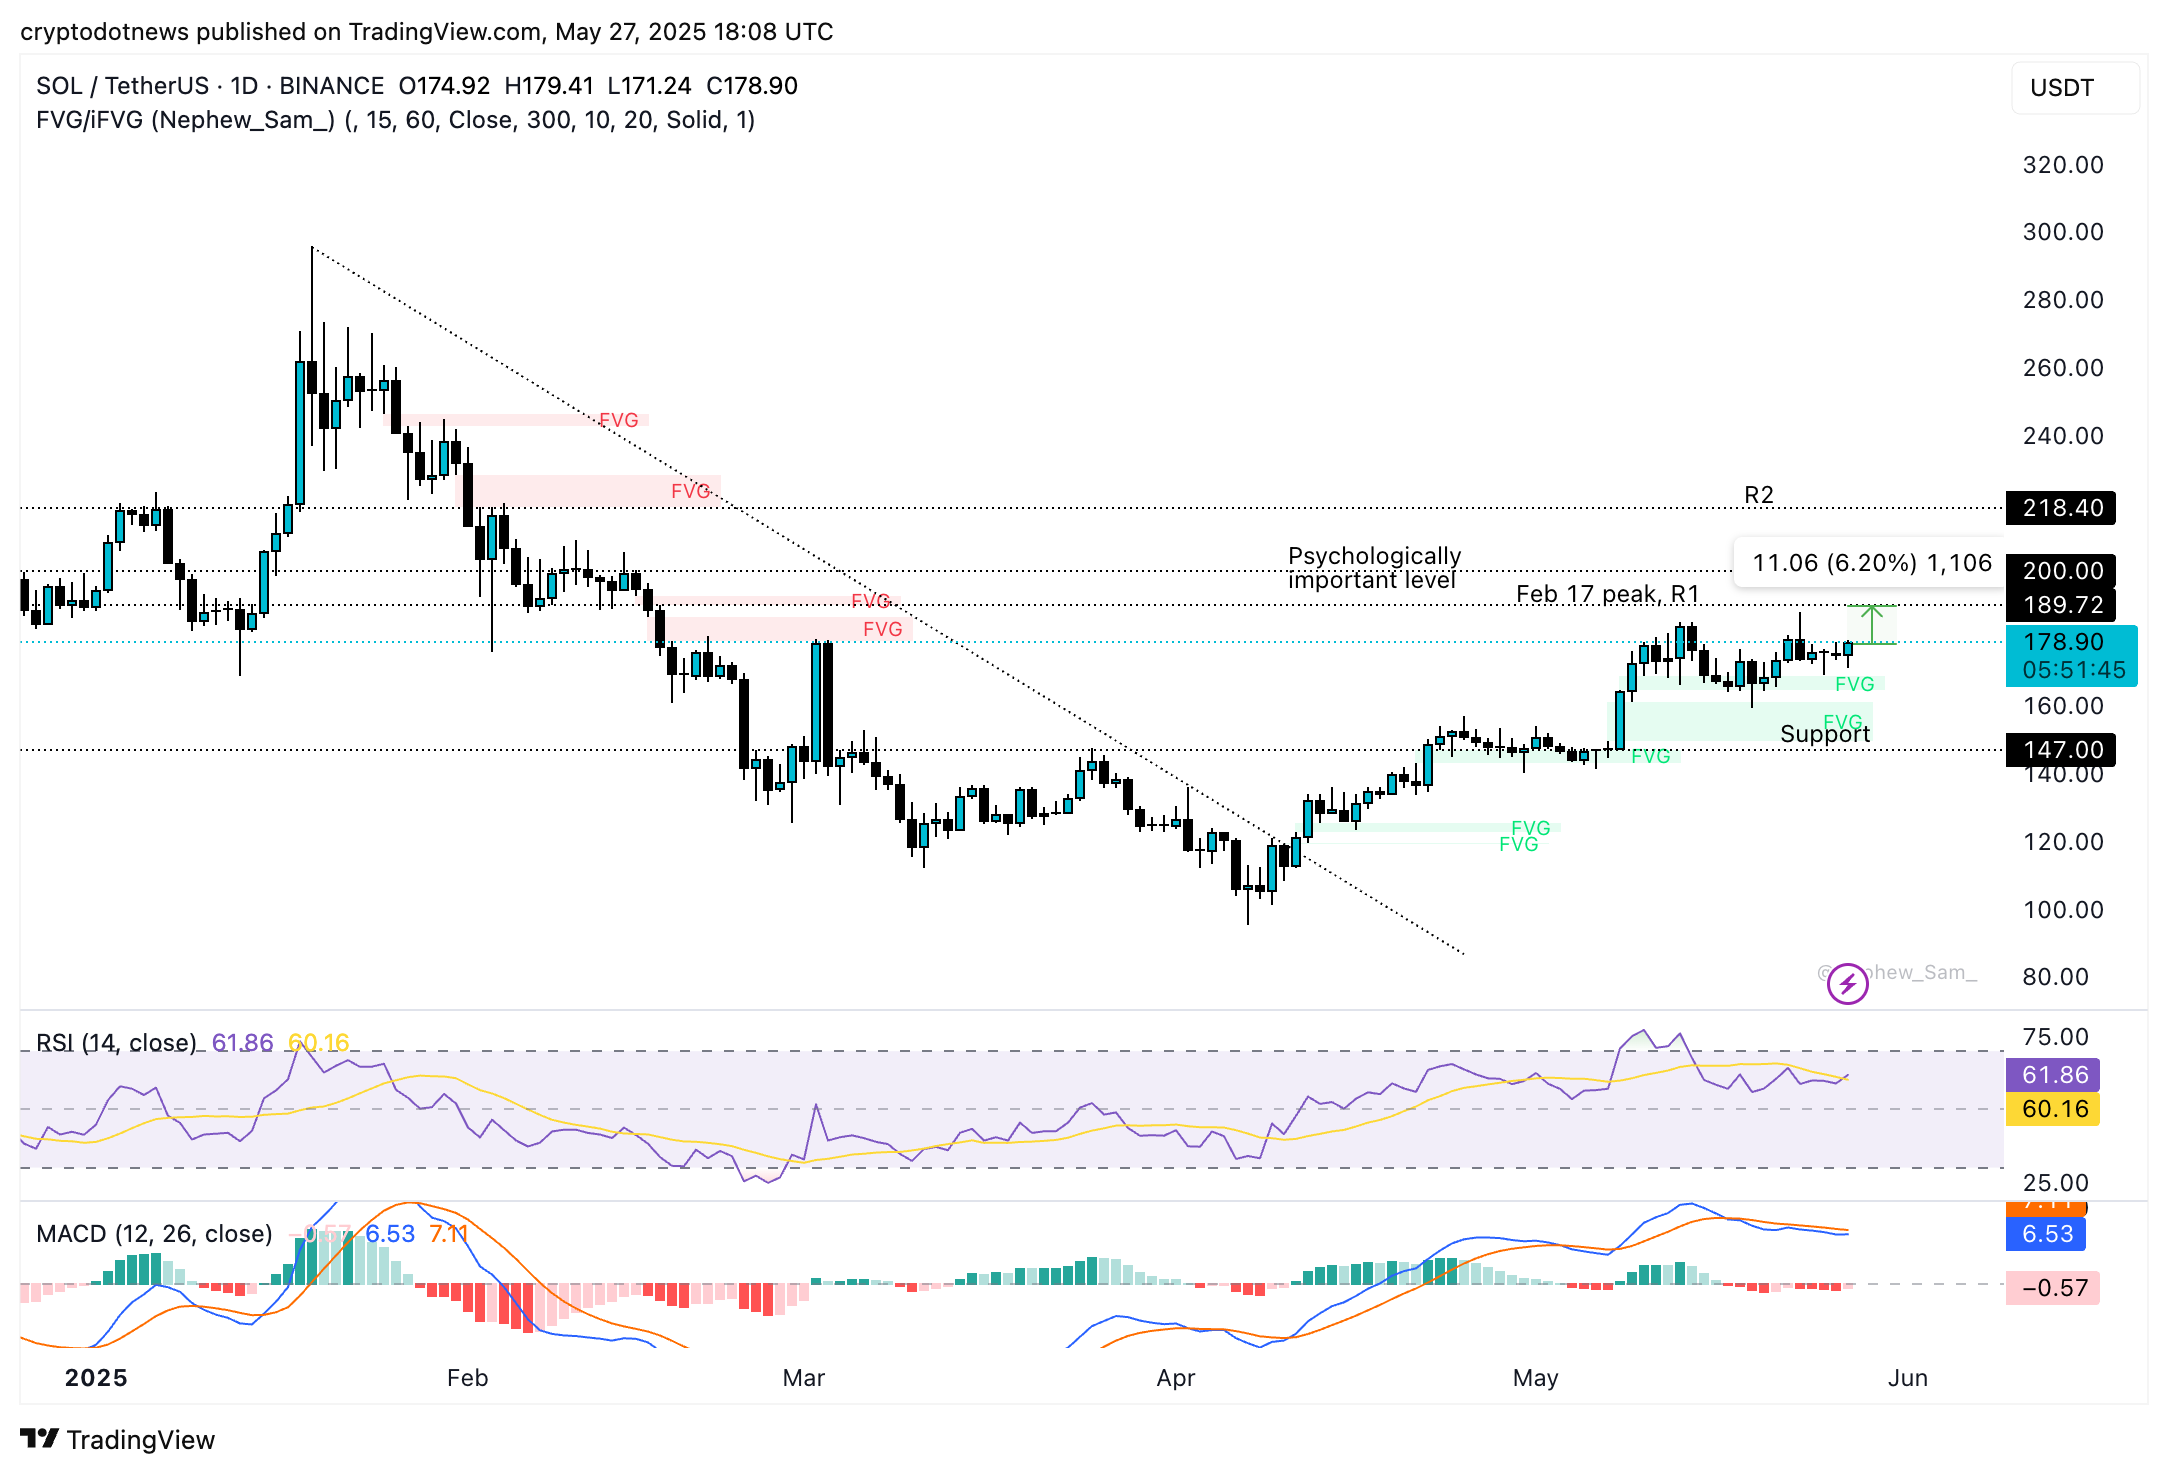The width and height of the screenshot is (2168, 1474).
Task: Click the 218.40 R2 price label
Action: 2061,508
